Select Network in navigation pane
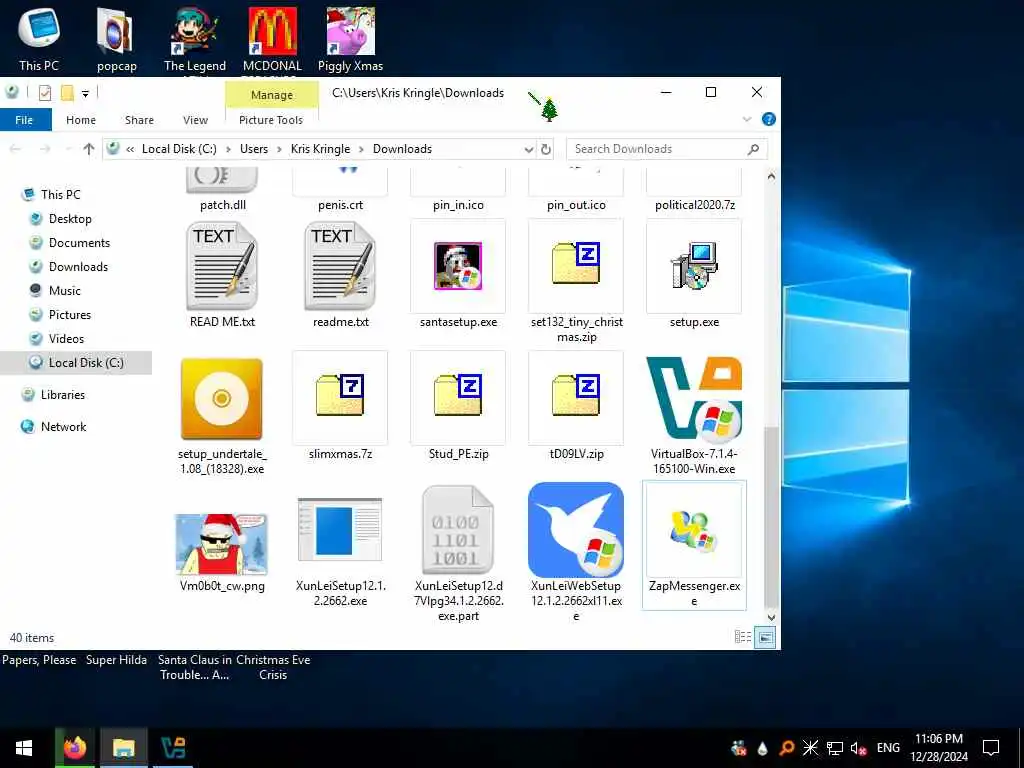This screenshot has height=768, width=1024. point(63,426)
